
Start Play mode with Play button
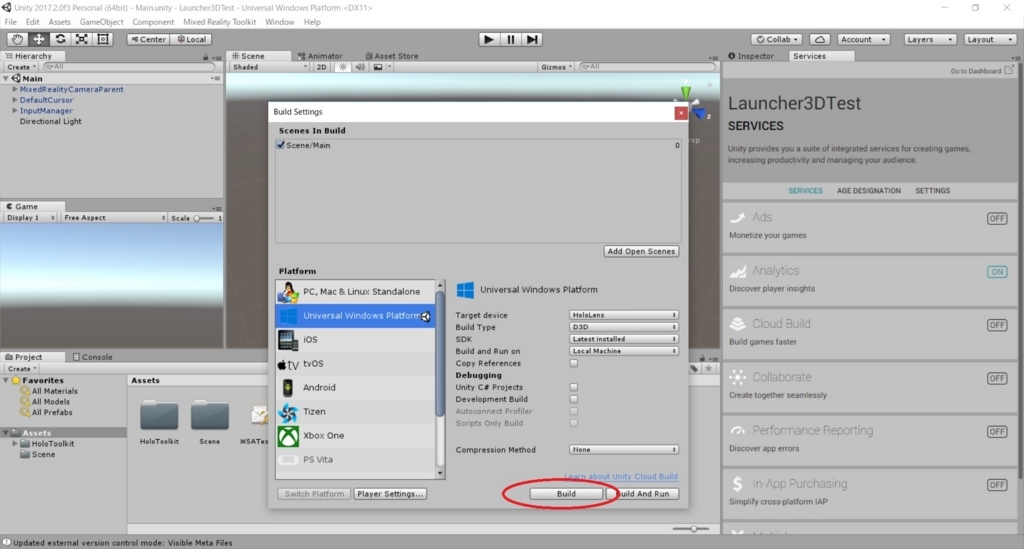(488, 39)
